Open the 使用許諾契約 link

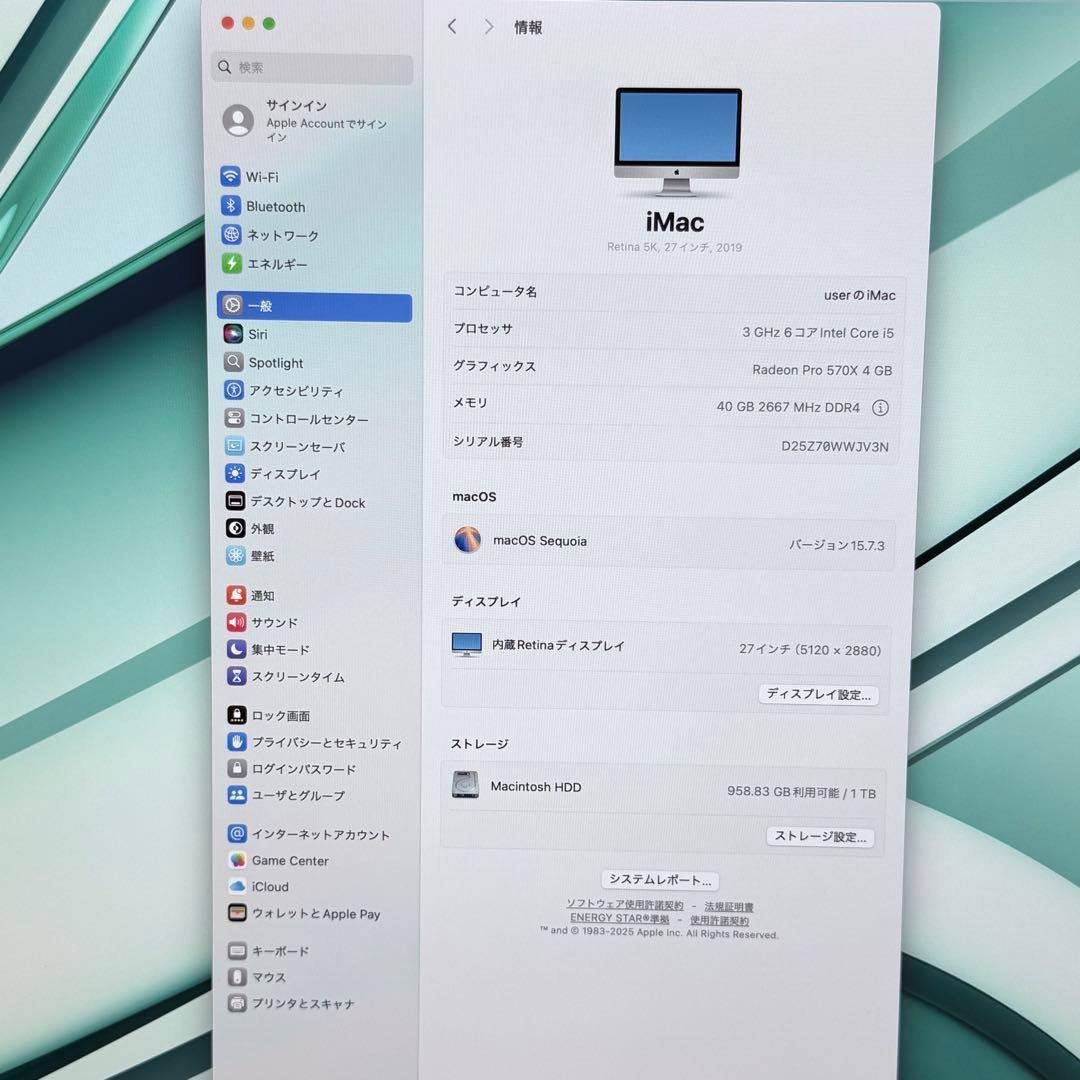click(x=719, y=920)
